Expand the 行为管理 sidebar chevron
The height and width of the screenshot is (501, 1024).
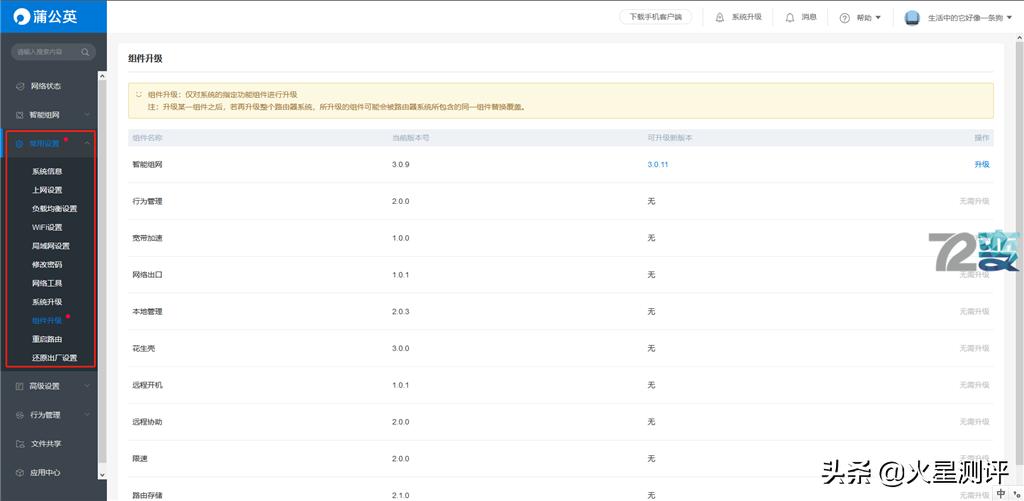88,415
